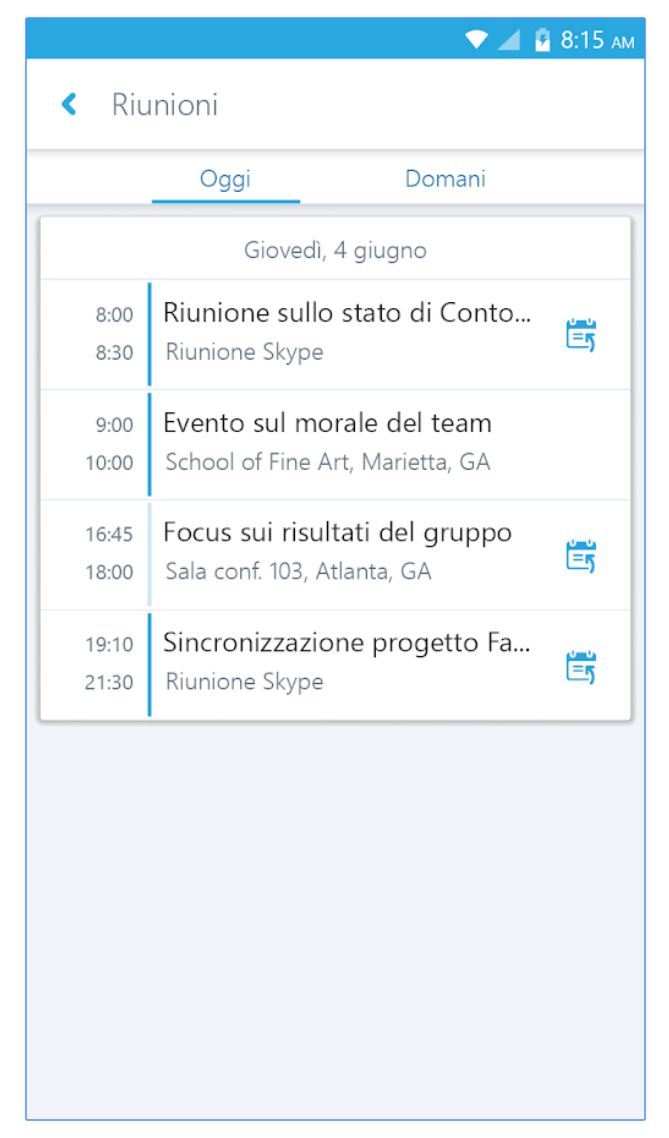Tap the Riunioni page title
Image resolution: width=669 pixels, height=1138 pixels.
165,104
